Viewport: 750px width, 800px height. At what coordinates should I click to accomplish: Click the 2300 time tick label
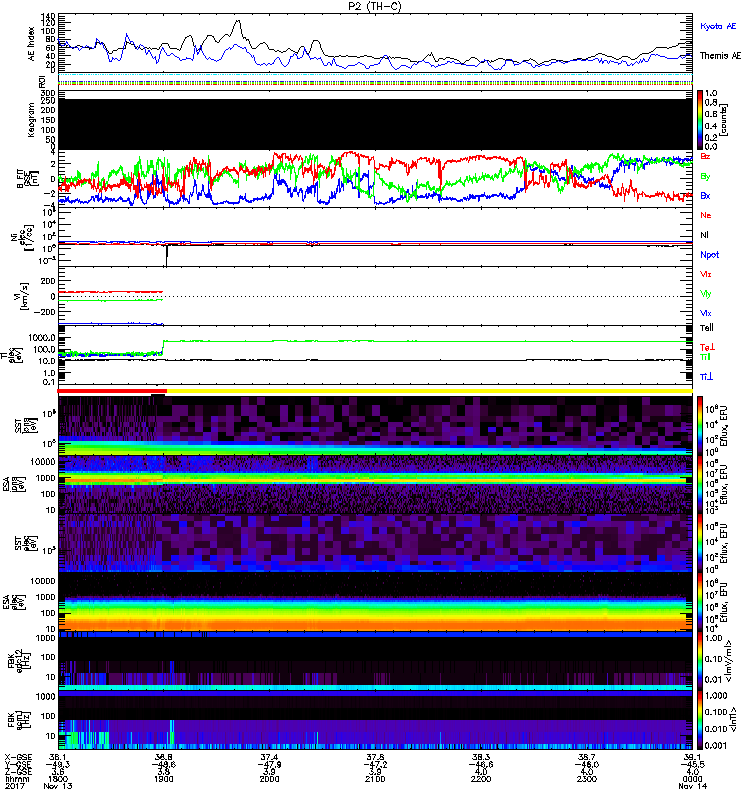[586, 779]
